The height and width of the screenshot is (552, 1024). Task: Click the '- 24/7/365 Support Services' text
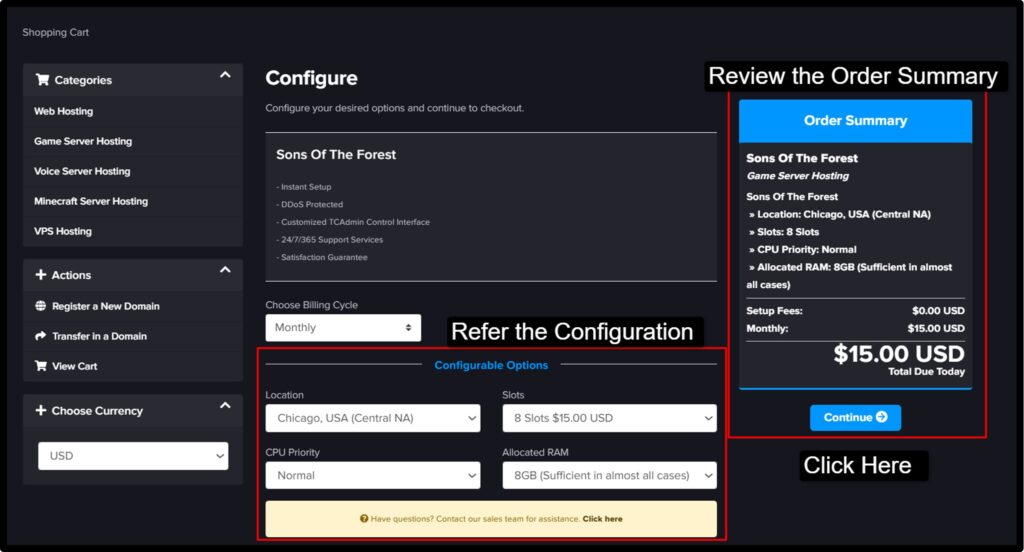click(330, 240)
